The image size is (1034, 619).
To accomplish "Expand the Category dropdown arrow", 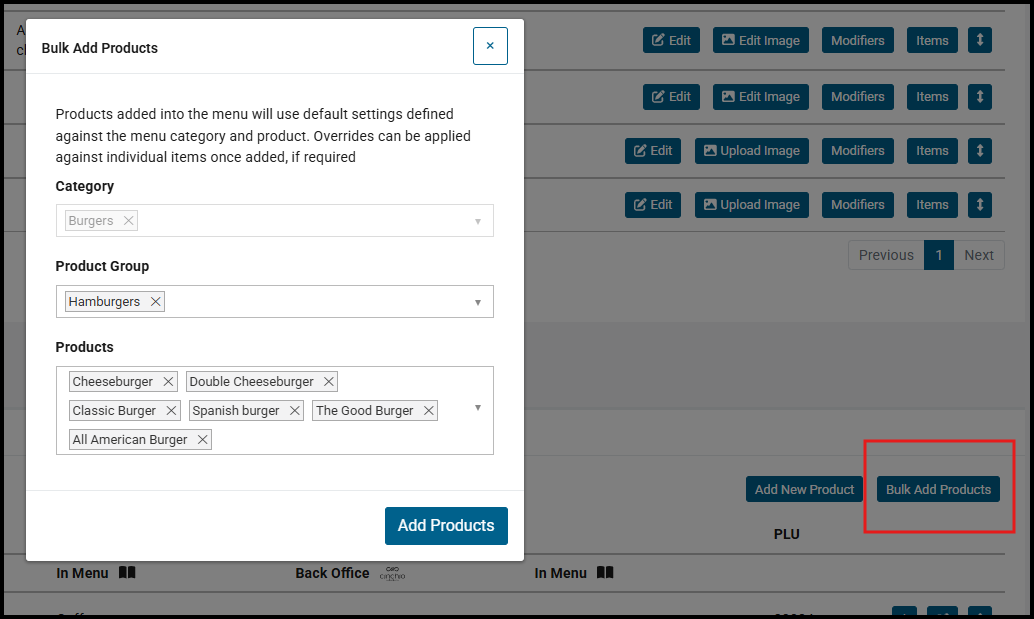I will [477, 221].
